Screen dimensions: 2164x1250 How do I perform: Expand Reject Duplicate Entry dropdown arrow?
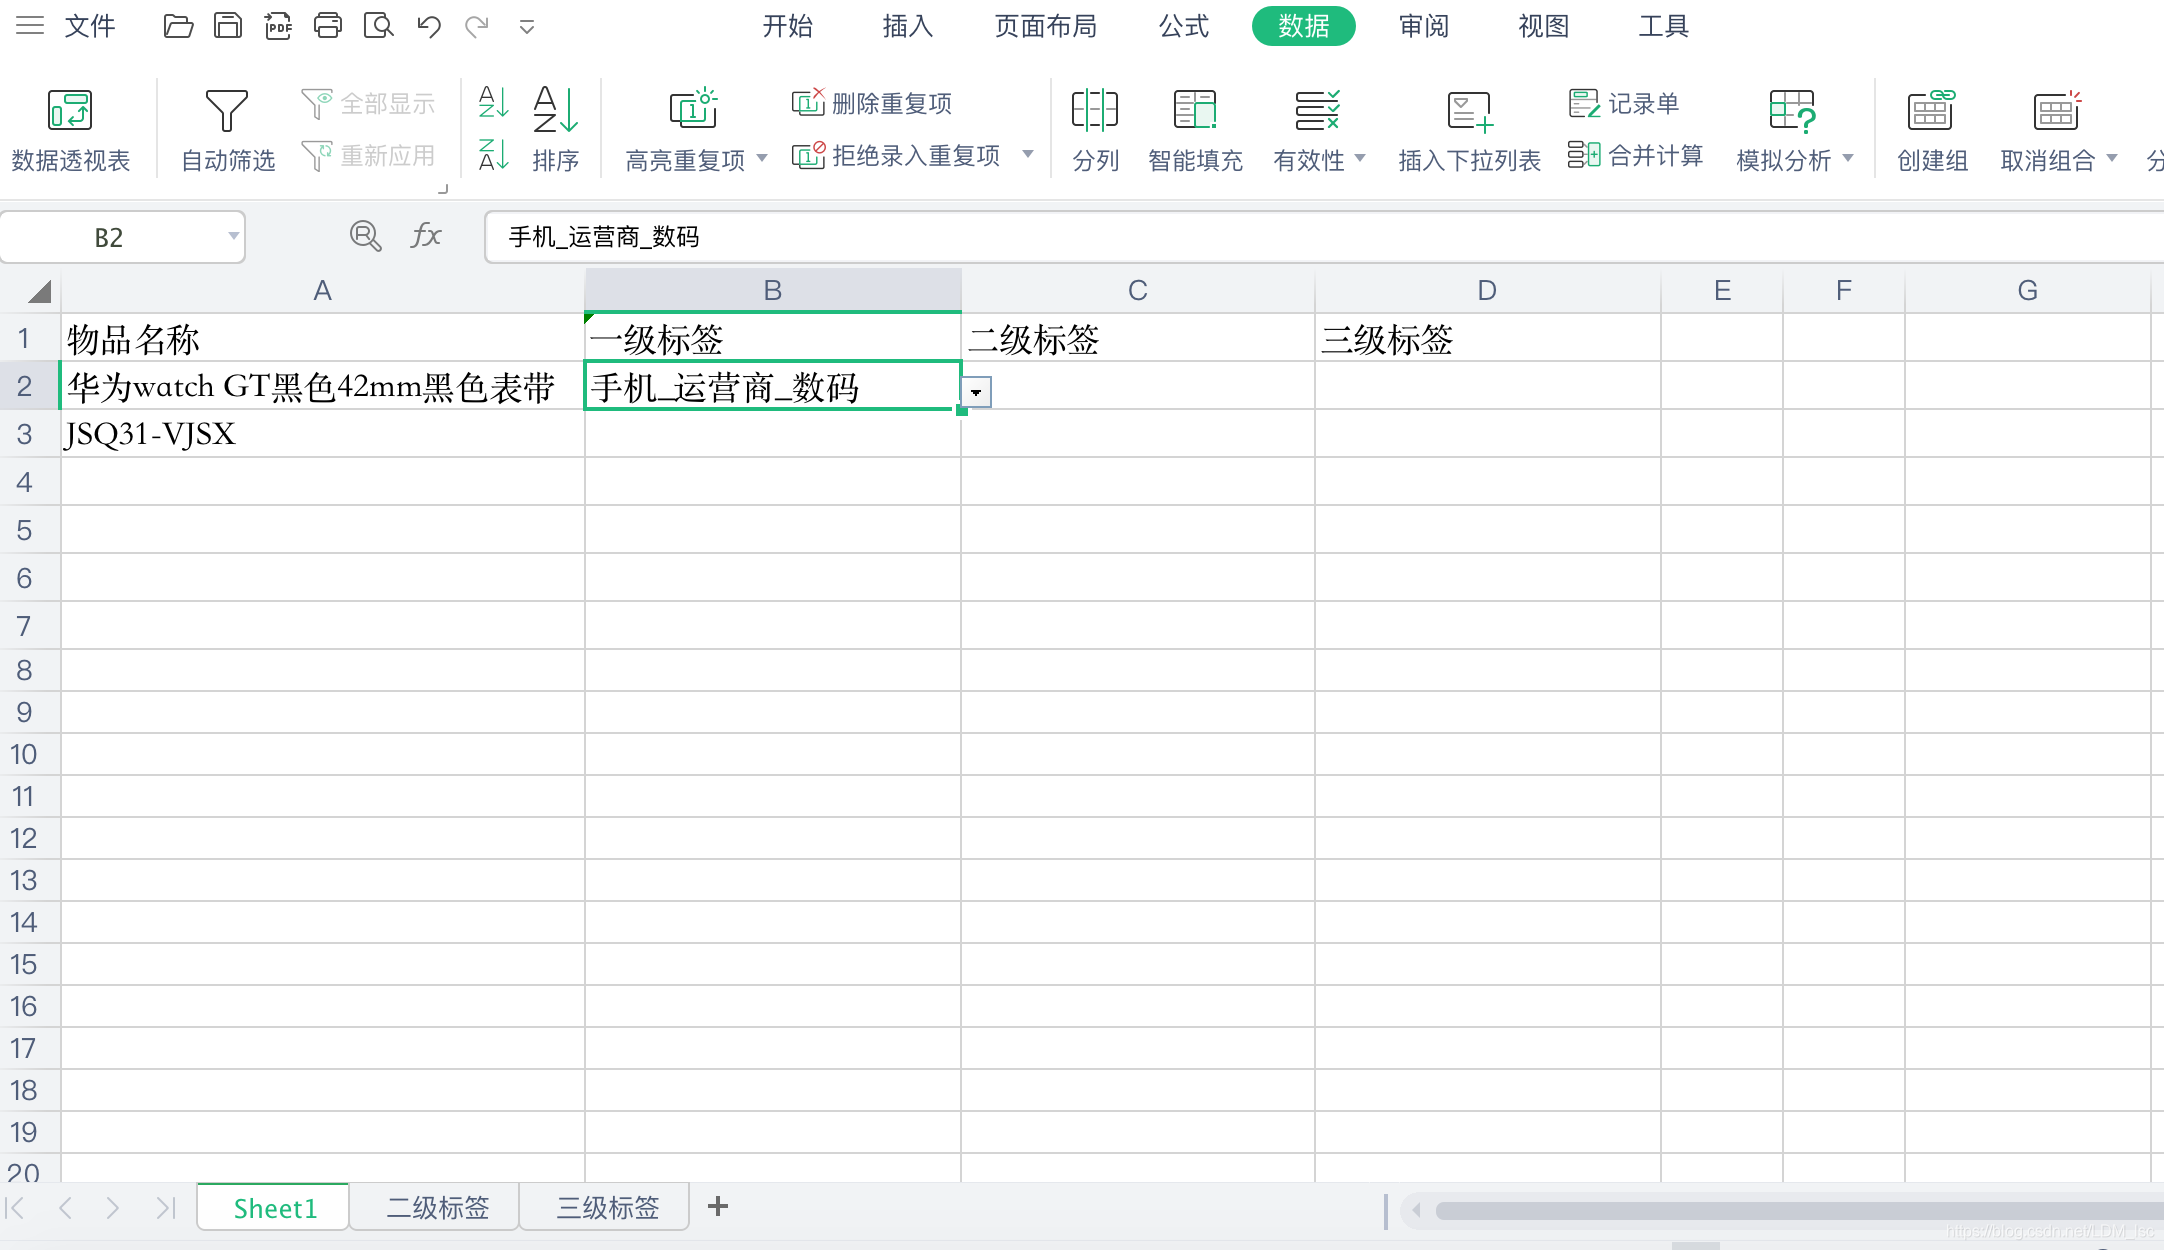[x=1028, y=154]
